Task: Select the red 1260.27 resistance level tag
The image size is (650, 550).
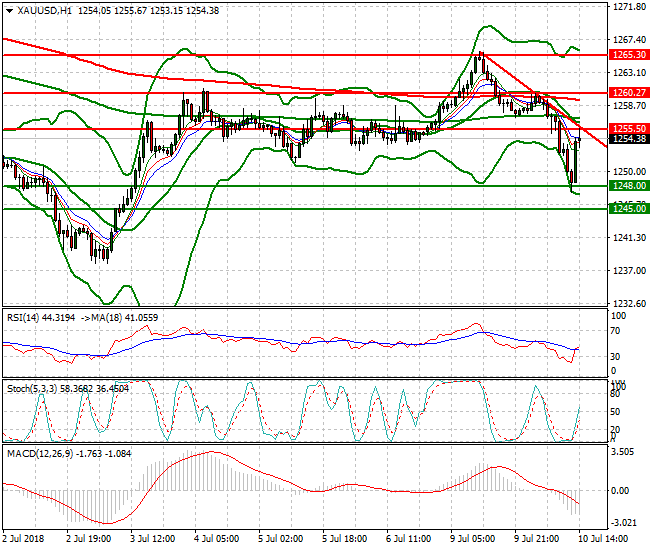Action: coord(628,92)
